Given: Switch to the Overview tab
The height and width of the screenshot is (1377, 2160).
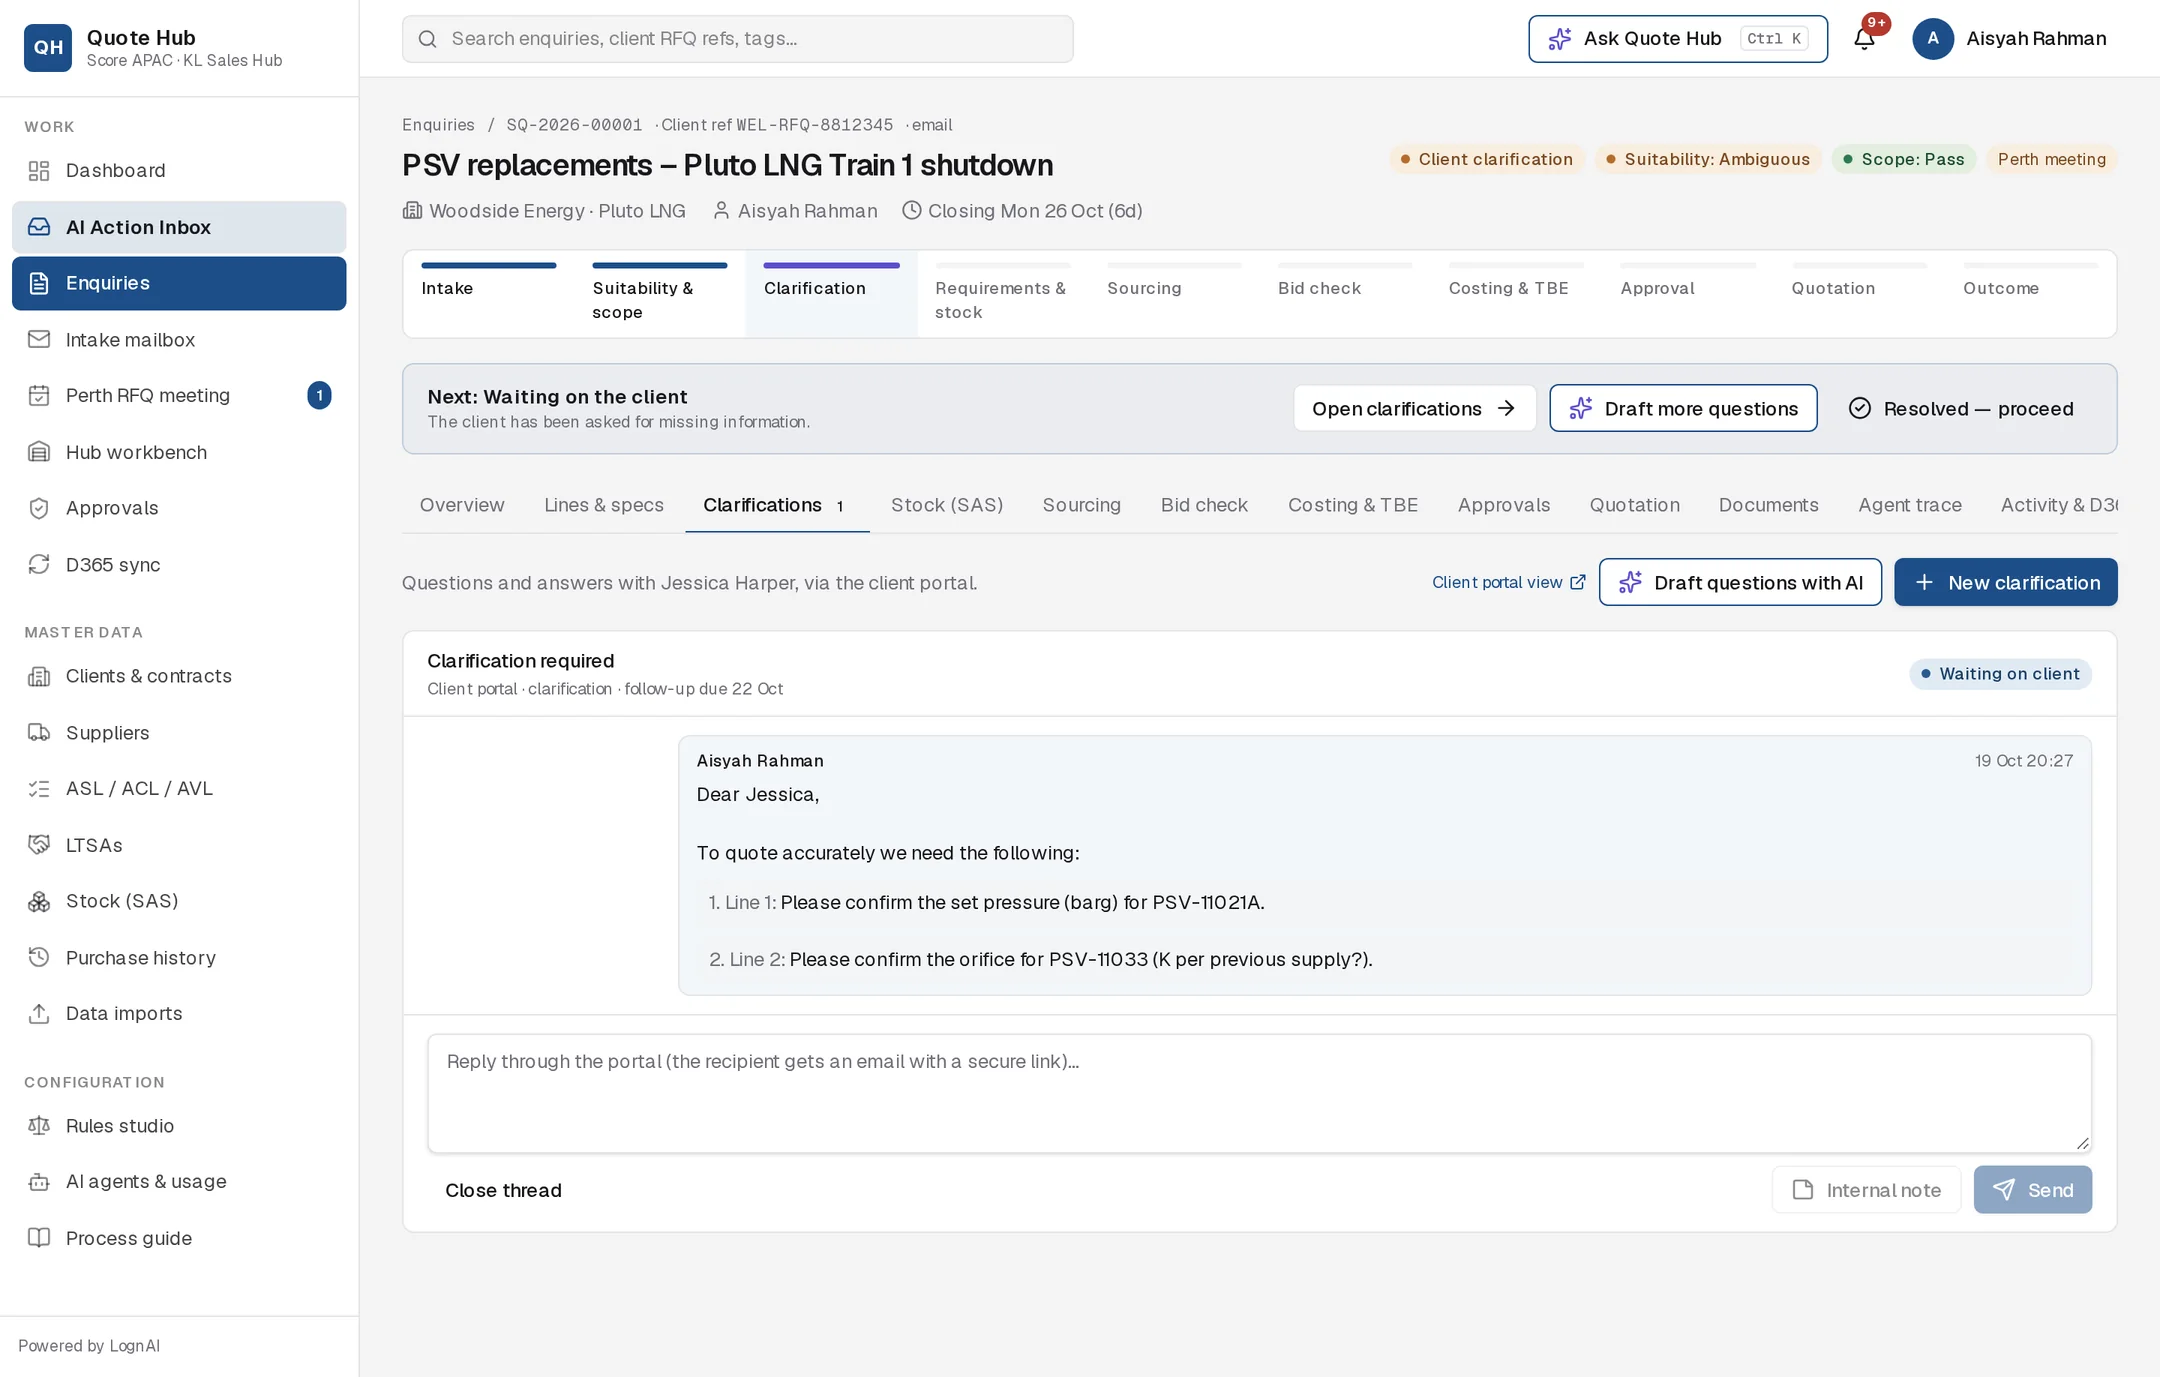Looking at the screenshot, I should pyautogui.click(x=462, y=505).
